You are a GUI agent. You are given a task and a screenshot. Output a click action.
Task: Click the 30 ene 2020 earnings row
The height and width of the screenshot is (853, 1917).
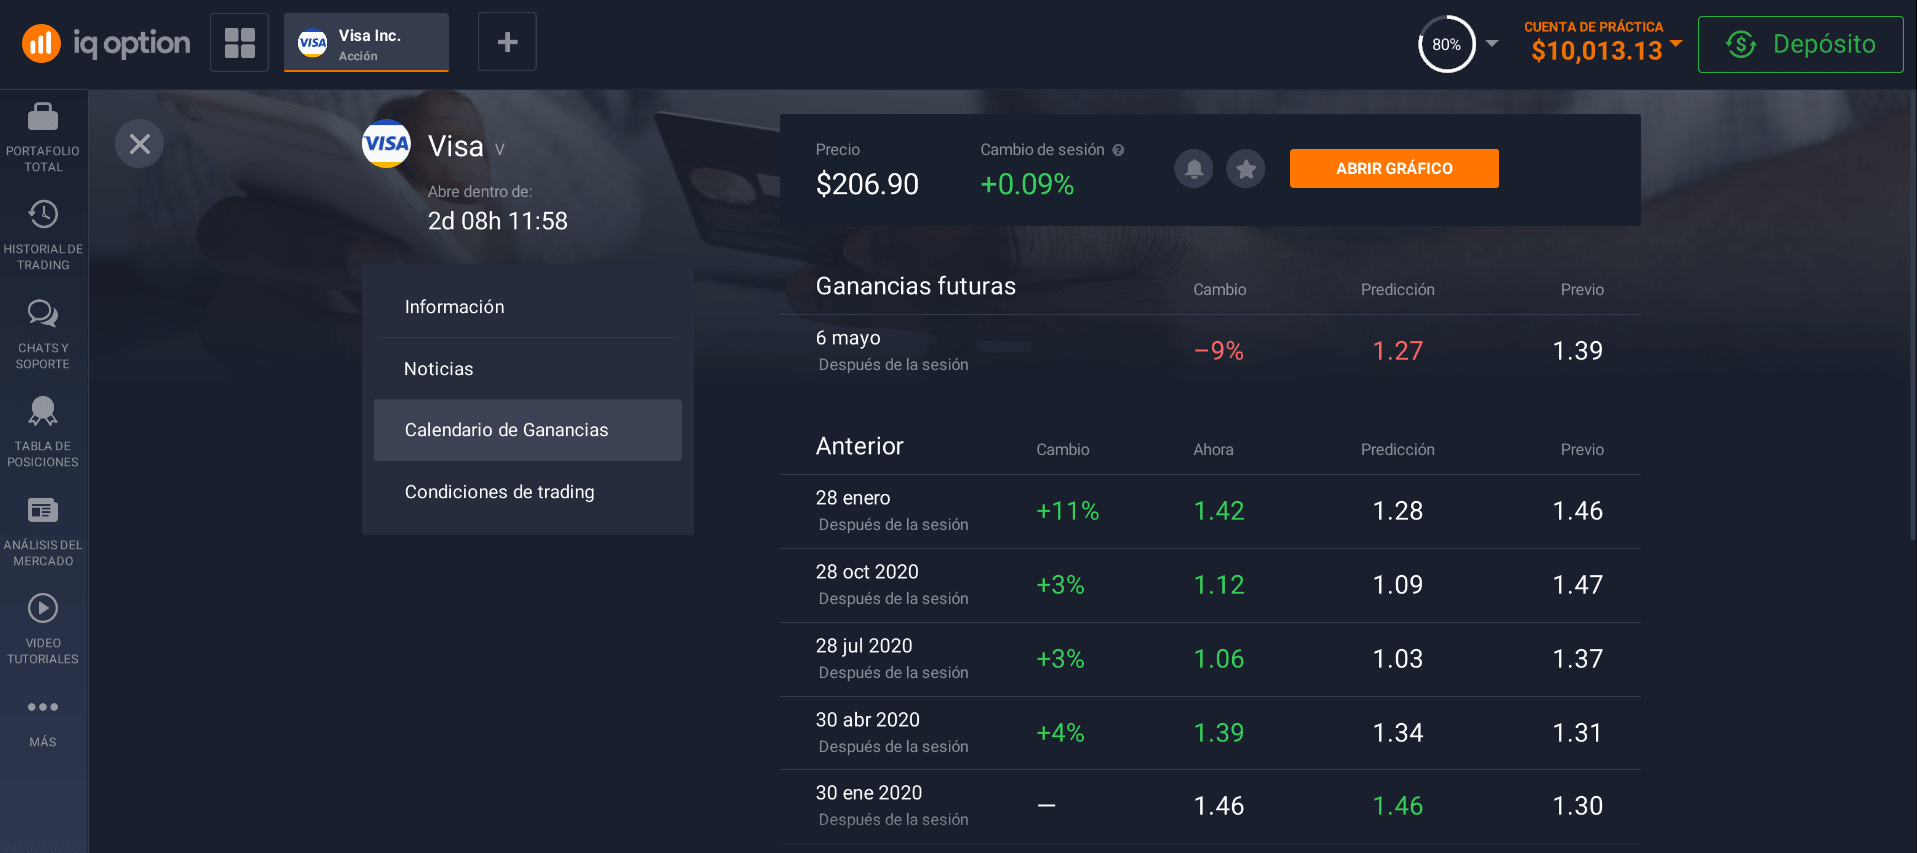1210,806
